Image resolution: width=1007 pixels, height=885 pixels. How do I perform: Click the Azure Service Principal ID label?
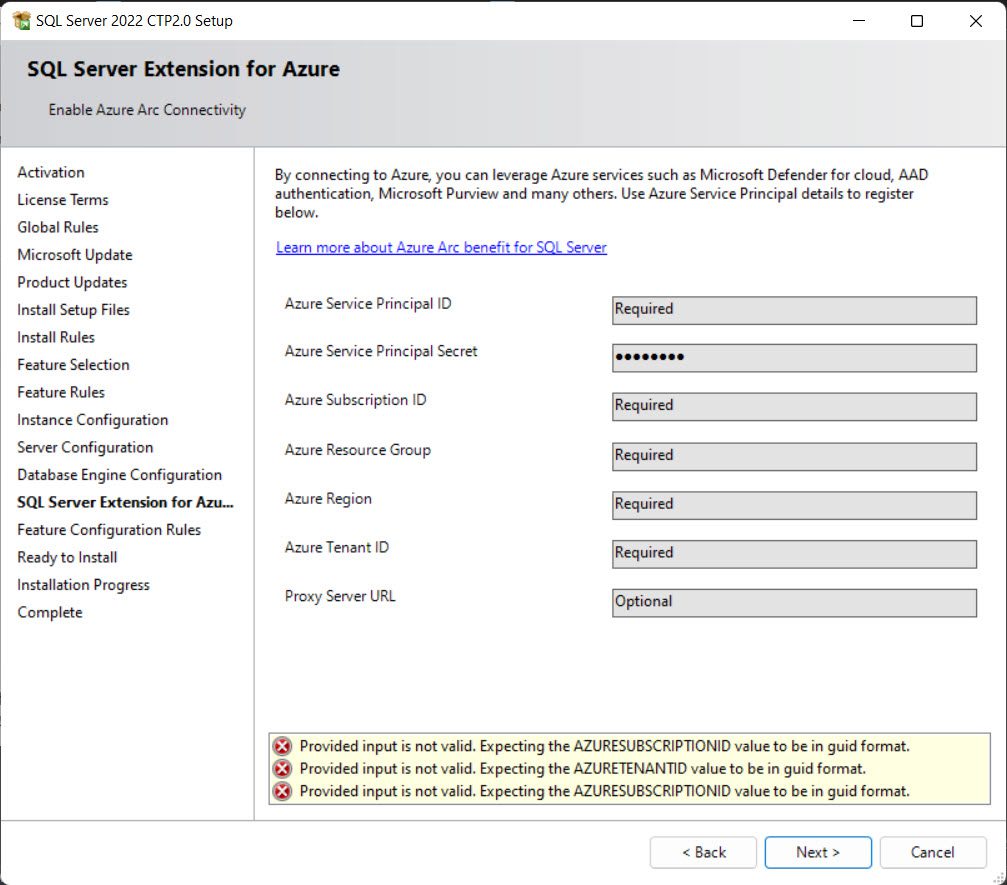(368, 304)
